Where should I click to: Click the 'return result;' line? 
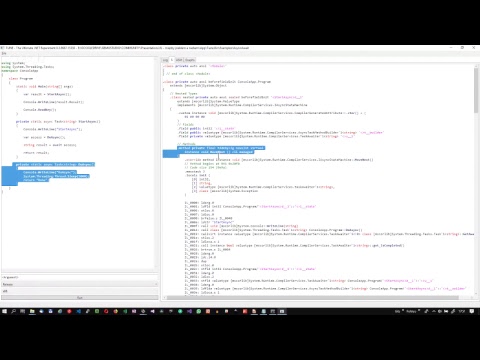click(x=36, y=153)
